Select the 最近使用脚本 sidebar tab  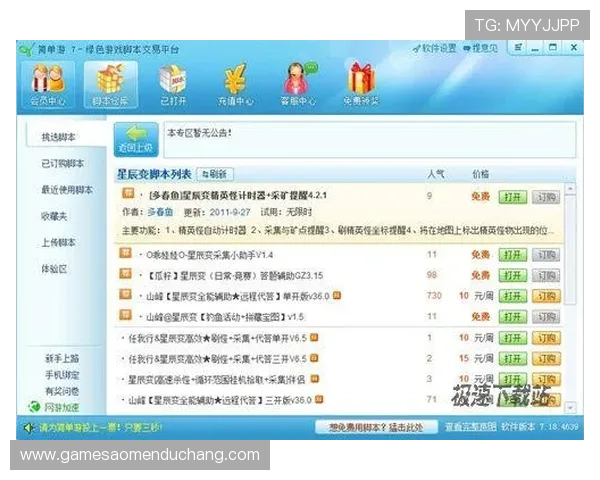pos(67,190)
